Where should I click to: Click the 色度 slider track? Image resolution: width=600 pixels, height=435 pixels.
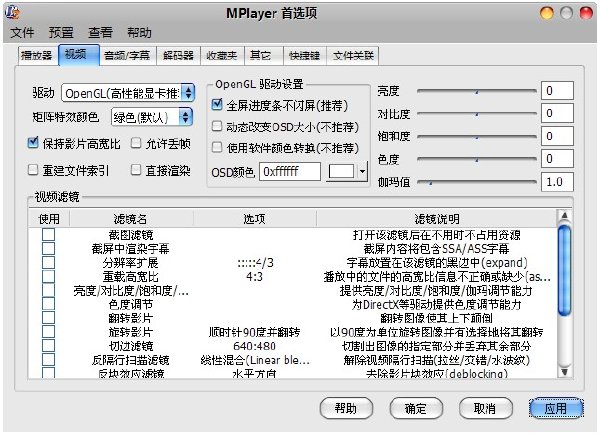tap(476, 159)
